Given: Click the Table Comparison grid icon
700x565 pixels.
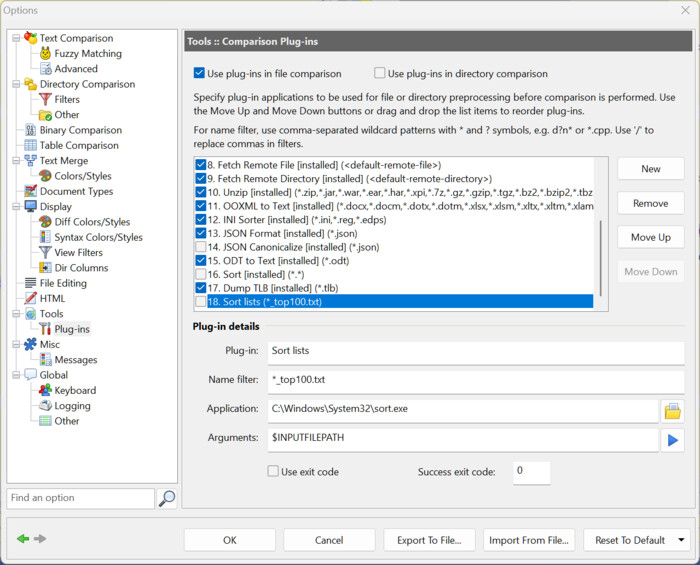Looking at the screenshot, I should click(30, 145).
